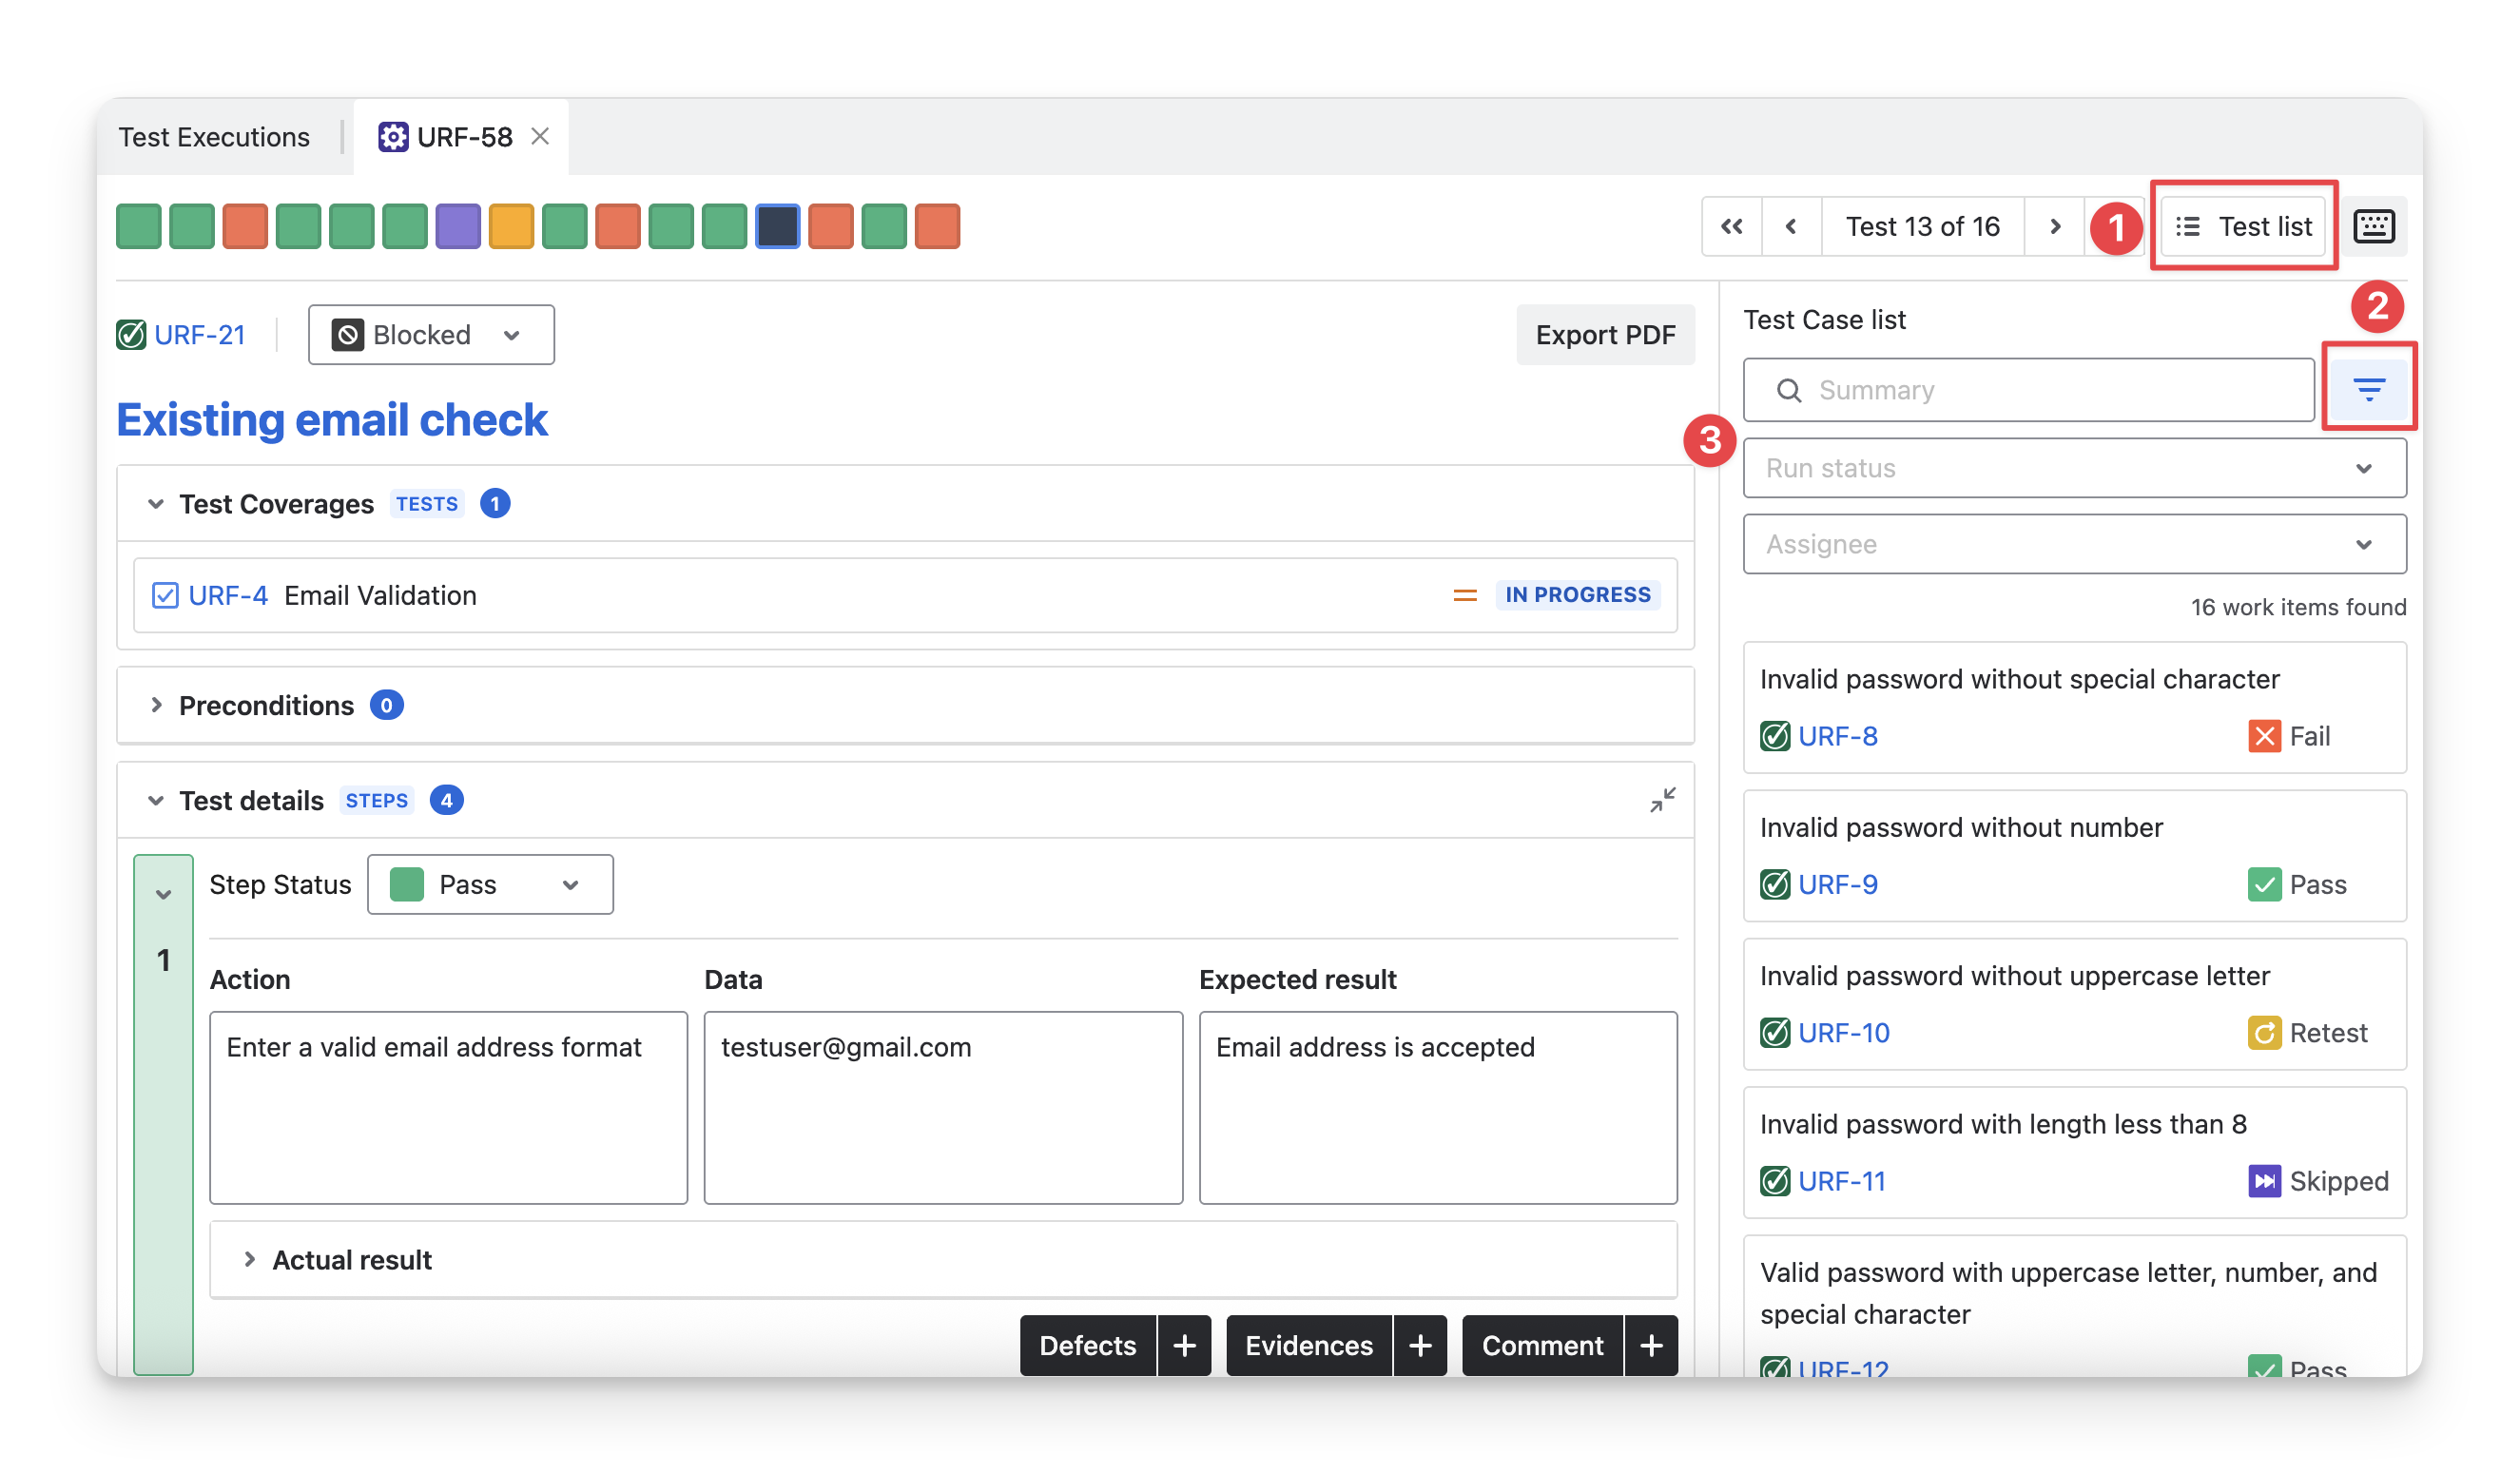Add a defect with plus icon
2520x1474 pixels.
click(x=1184, y=1345)
